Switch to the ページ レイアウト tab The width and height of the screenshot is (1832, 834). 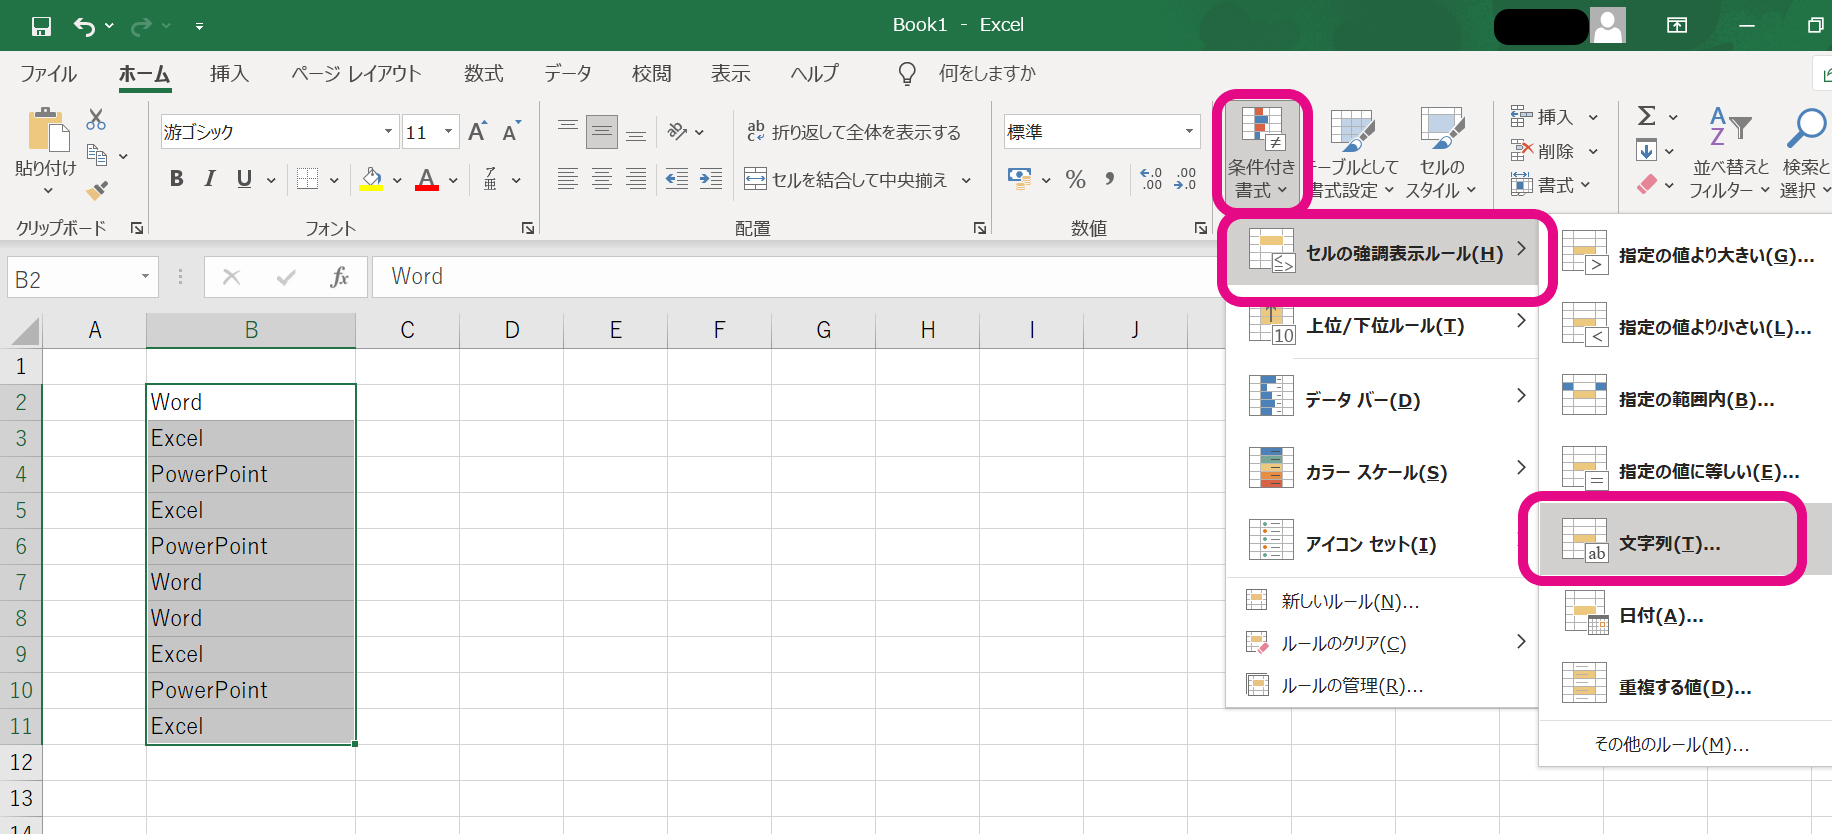coord(356,73)
